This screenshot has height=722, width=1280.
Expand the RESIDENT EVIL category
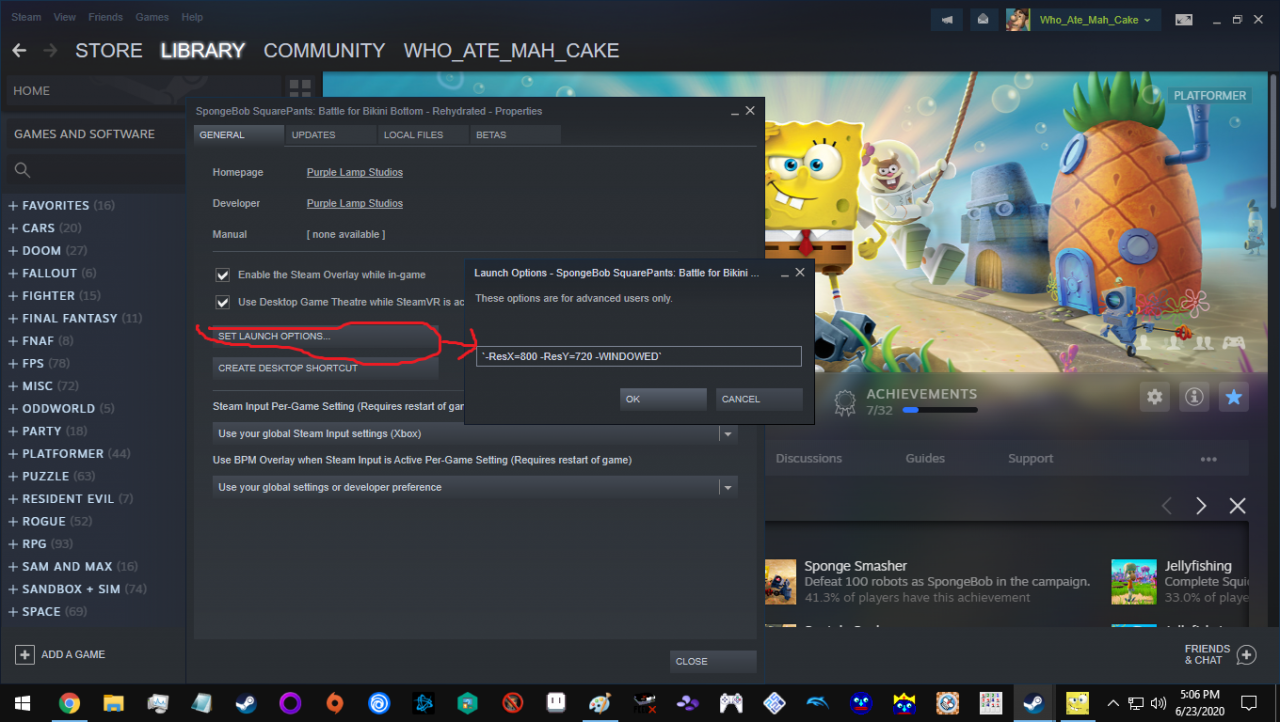(14, 499)
